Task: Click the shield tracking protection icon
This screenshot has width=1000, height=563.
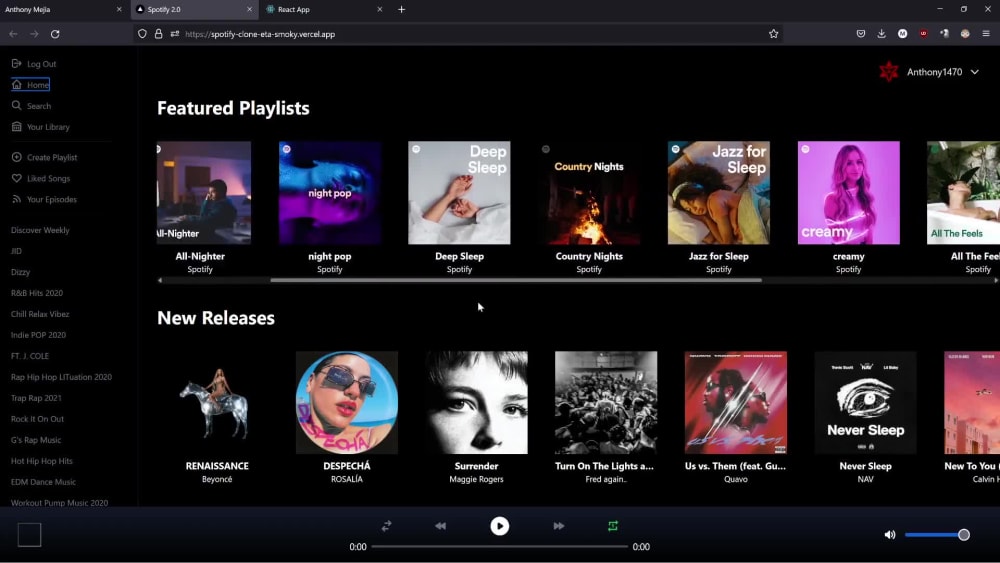Action: [x=142, y=34]
